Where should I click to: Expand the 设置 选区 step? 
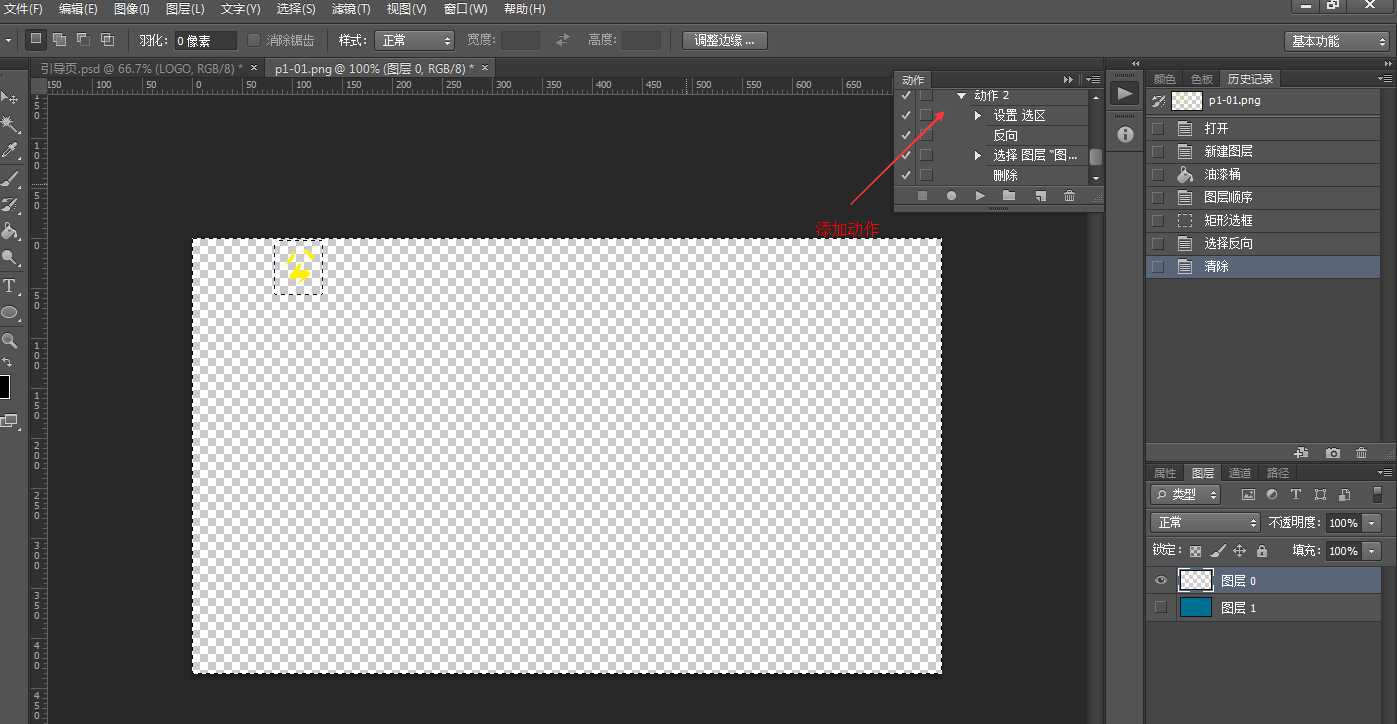(978, 116)
